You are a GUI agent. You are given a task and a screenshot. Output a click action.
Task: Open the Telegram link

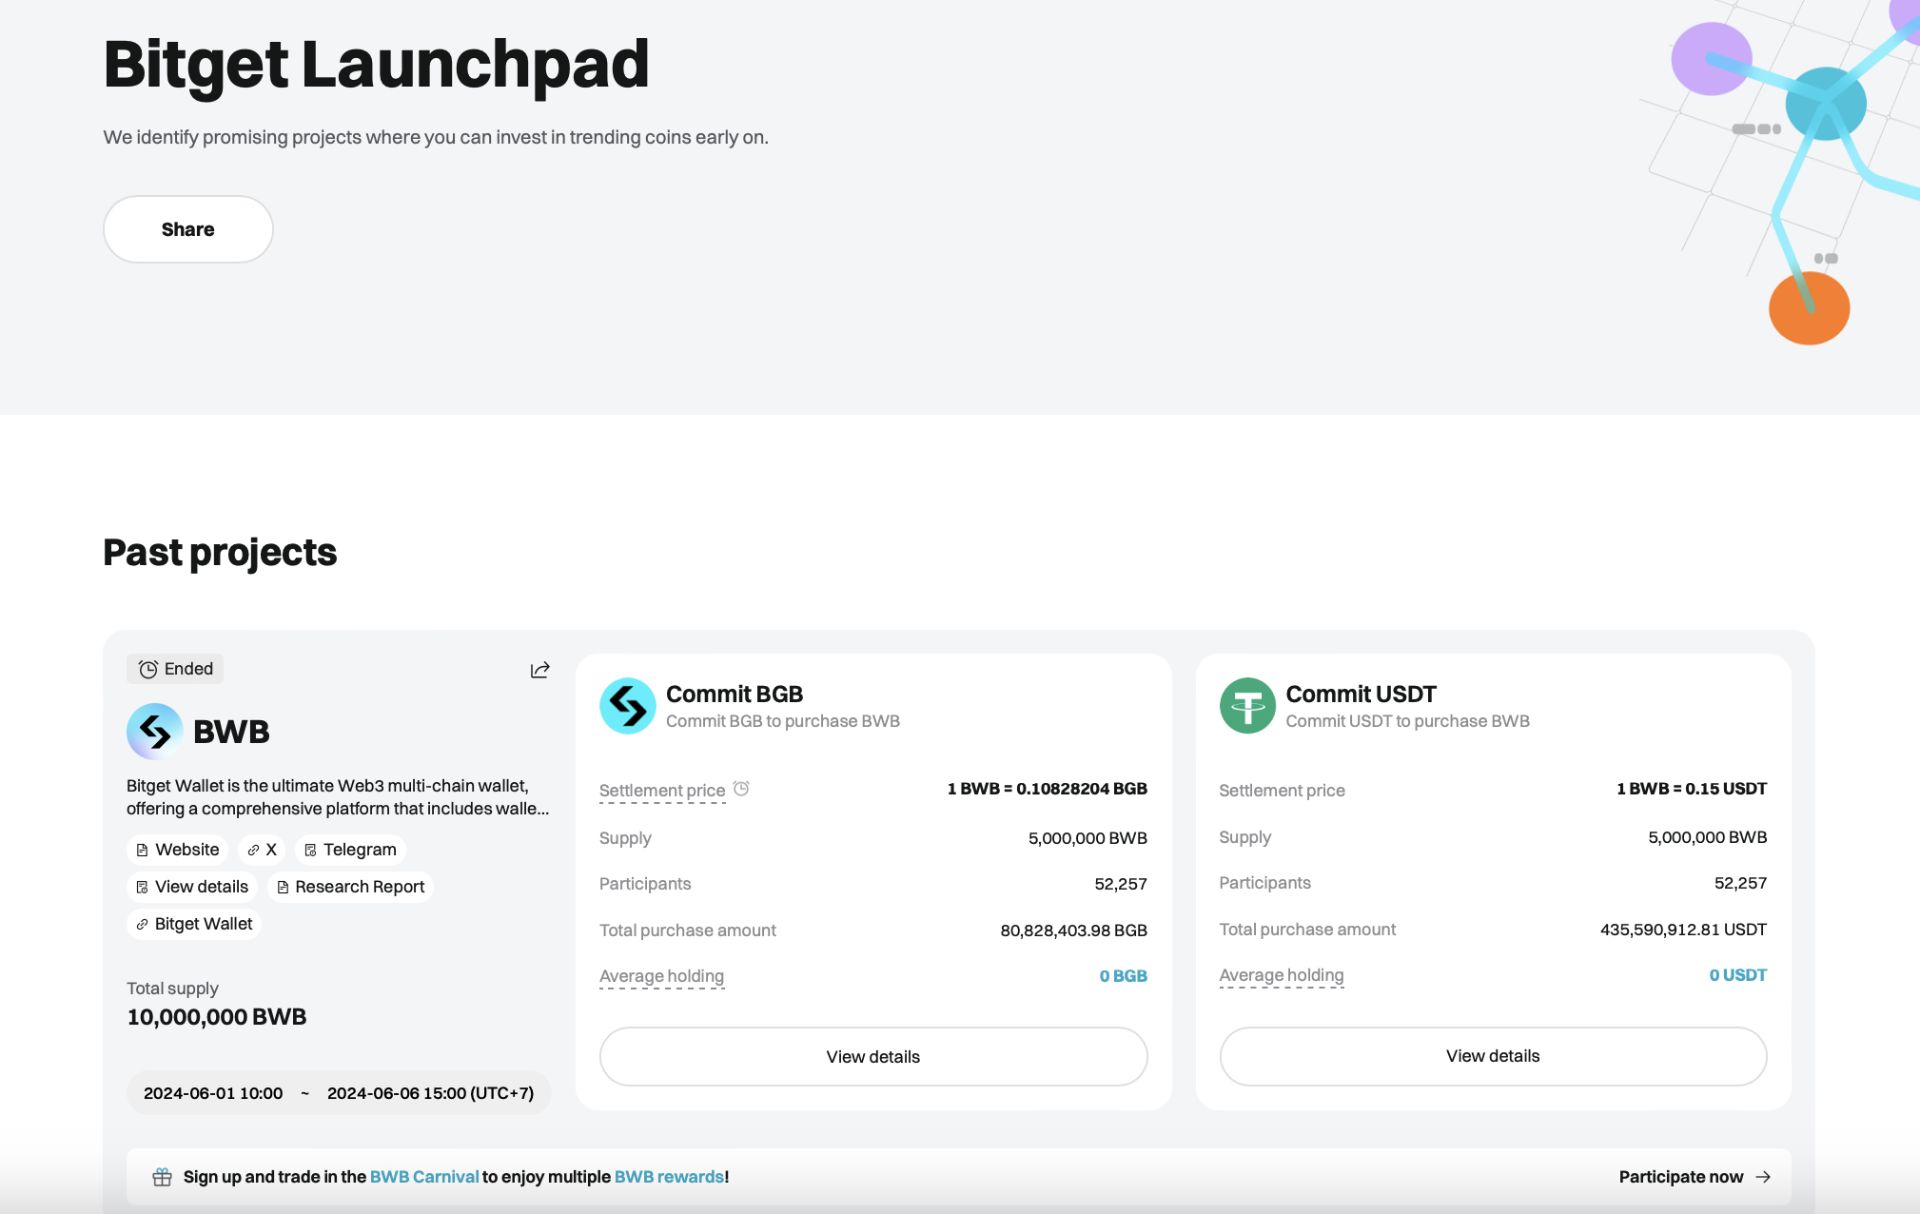[350, 849]
